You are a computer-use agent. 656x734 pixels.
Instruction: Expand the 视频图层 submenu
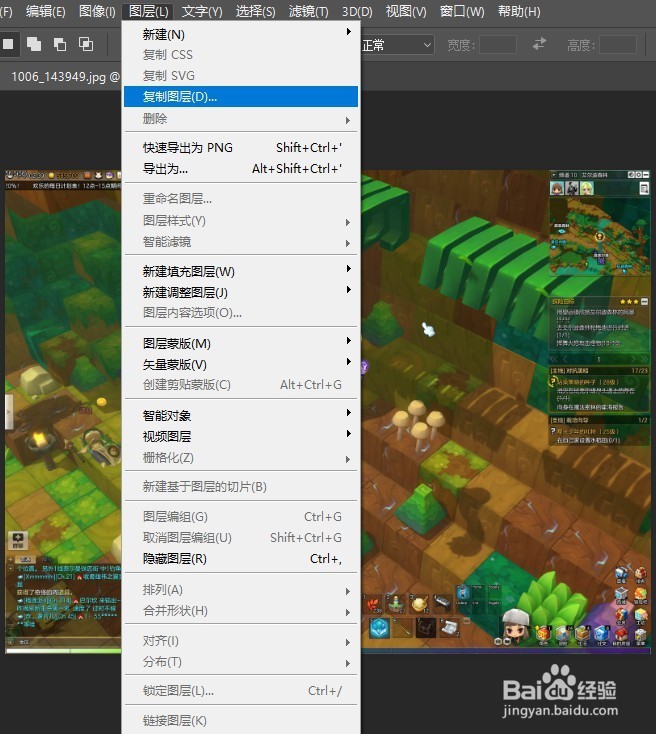[x=241, y=436]
